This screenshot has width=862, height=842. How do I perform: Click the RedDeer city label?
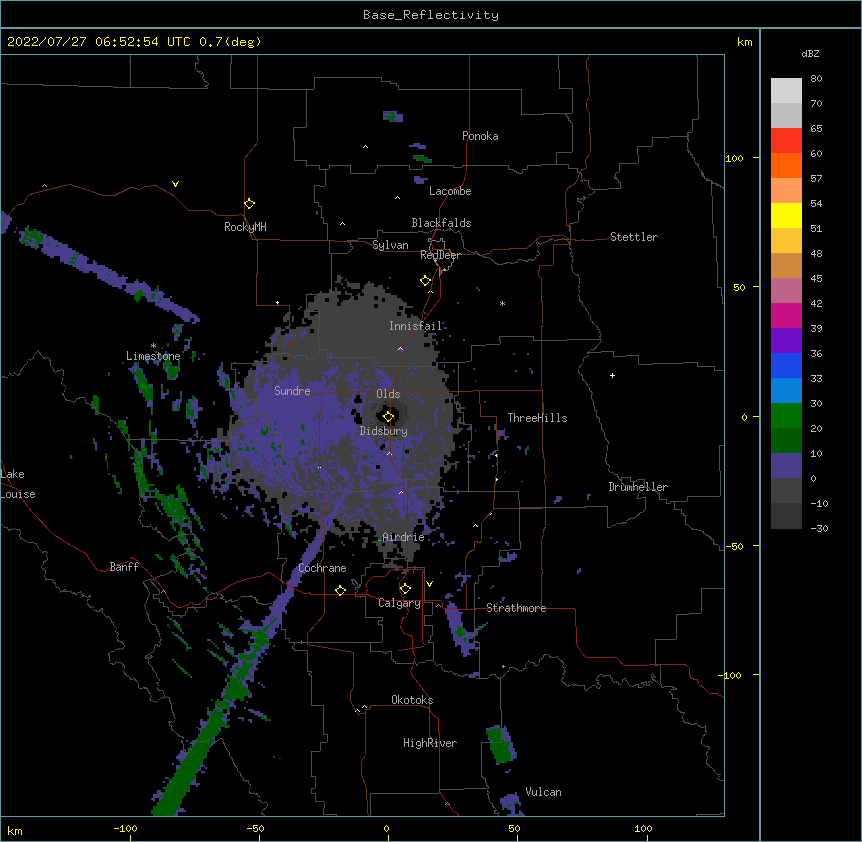(x=440, y=255)
